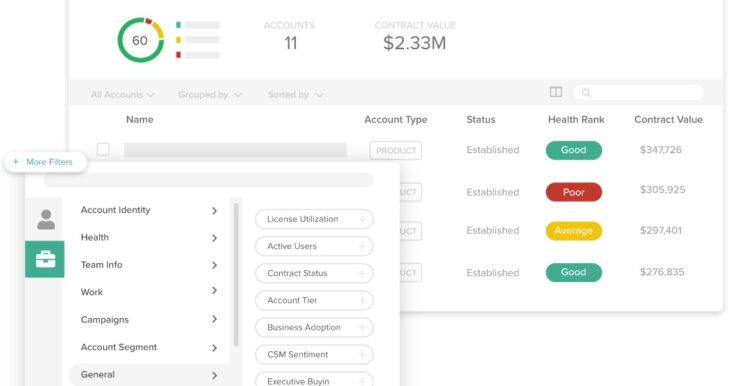Click the Health Rank column header

click(x=576, y=120)
